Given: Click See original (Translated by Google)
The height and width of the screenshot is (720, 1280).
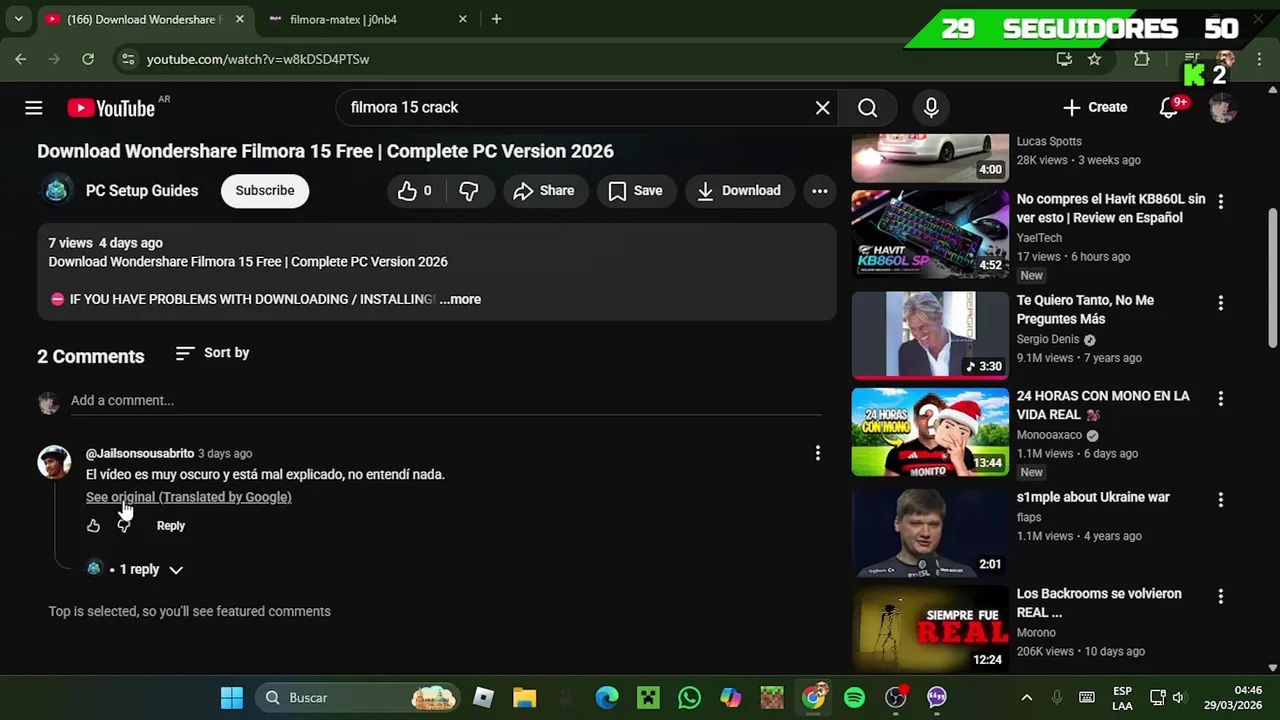Looking at the screenshot, I should (188, 497).
